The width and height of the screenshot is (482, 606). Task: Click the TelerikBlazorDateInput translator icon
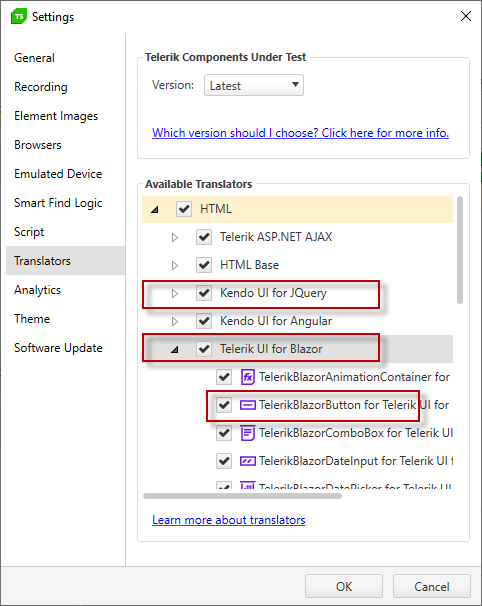(248, 461)
